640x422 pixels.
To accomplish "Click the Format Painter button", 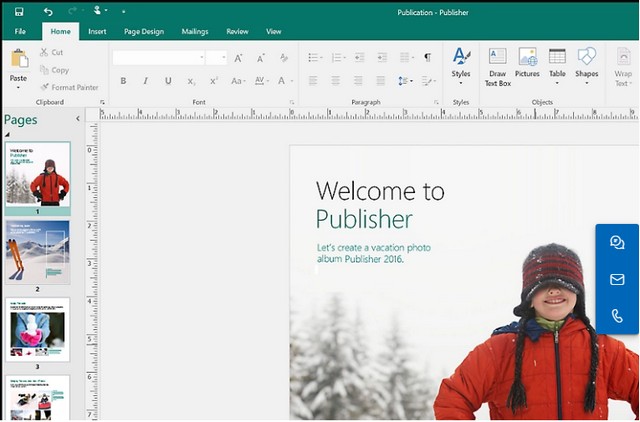I will (x=69, y=87).
